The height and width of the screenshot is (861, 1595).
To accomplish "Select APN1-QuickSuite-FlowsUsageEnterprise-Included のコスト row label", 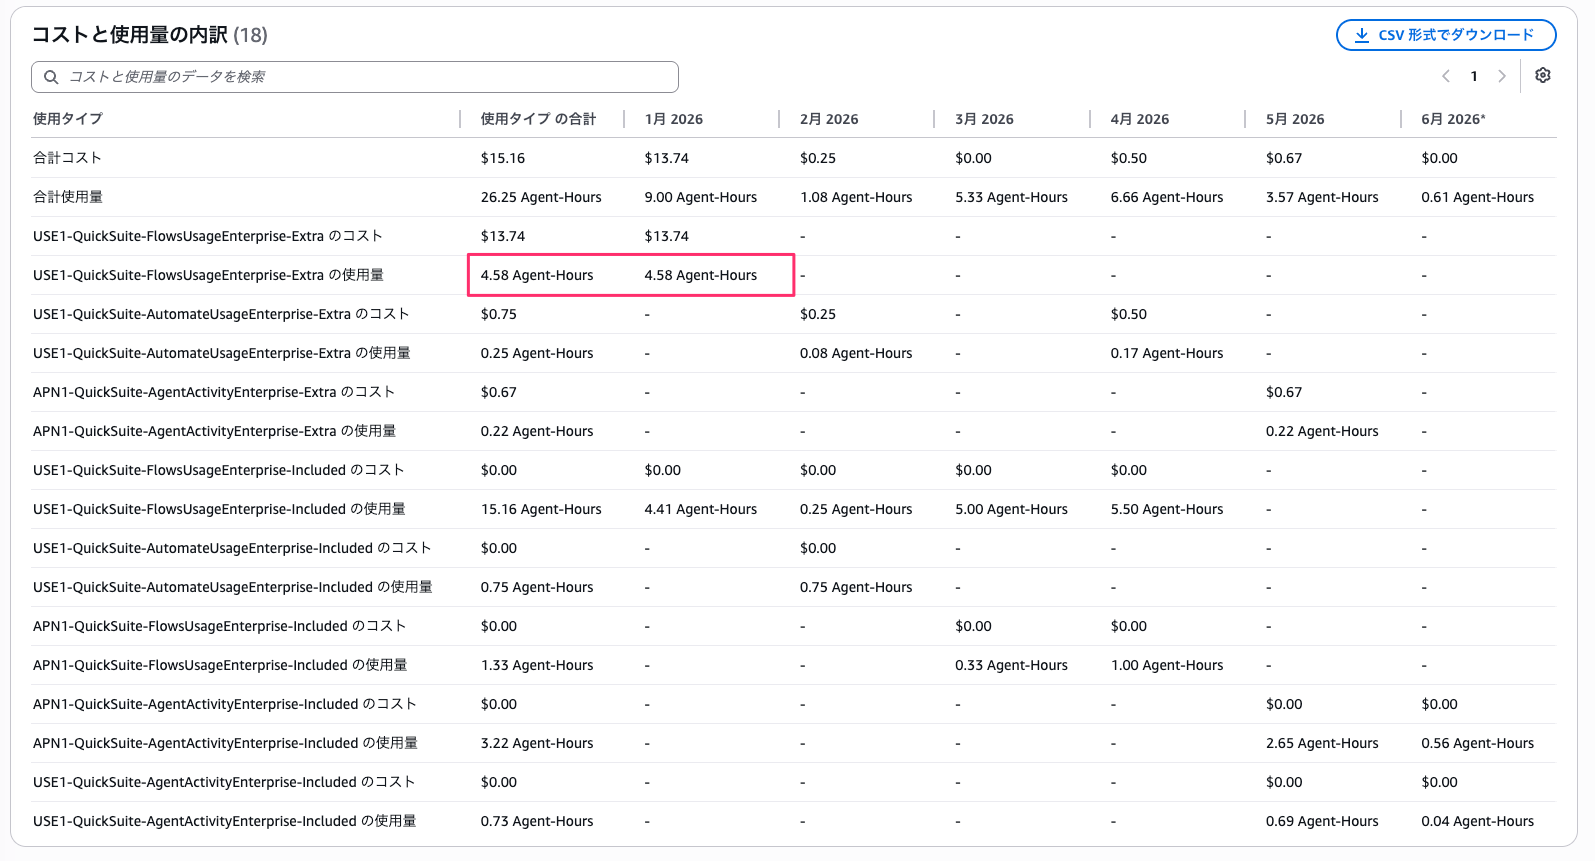I will point(220,626).
